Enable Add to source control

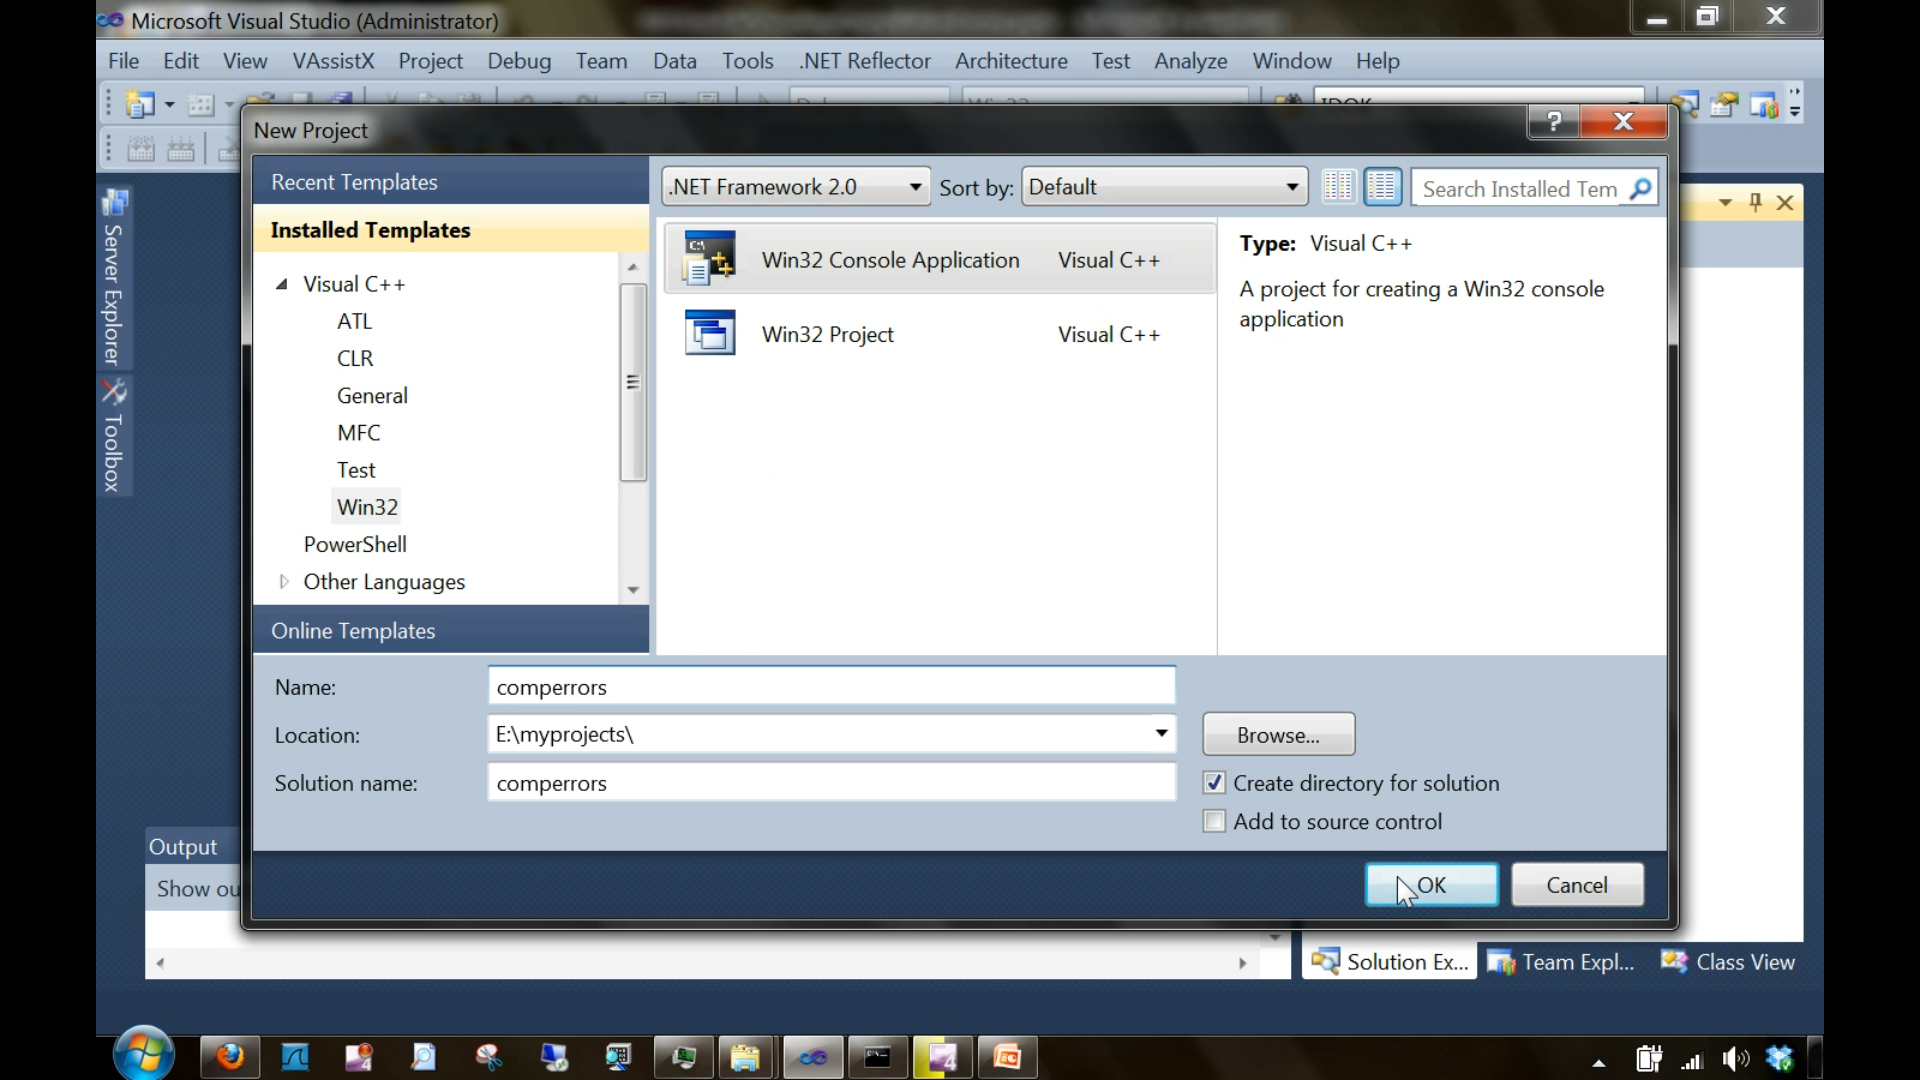tap(1214, 821)
